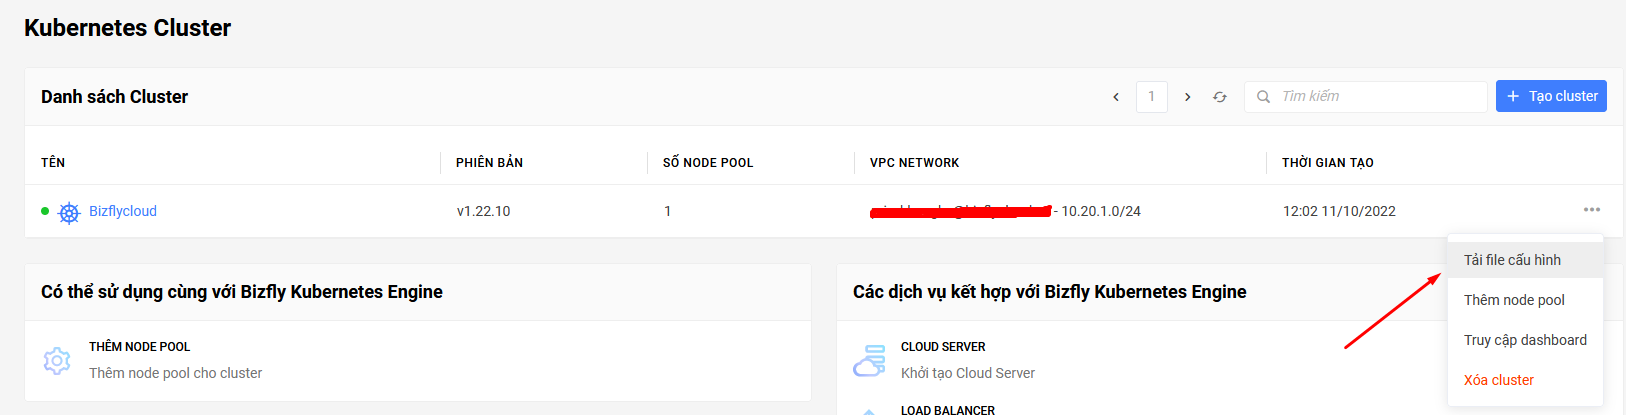Click the Tạo cluster button
Screen dimensions: 1626x415
pyautogui.click(x=1551, y=96)
